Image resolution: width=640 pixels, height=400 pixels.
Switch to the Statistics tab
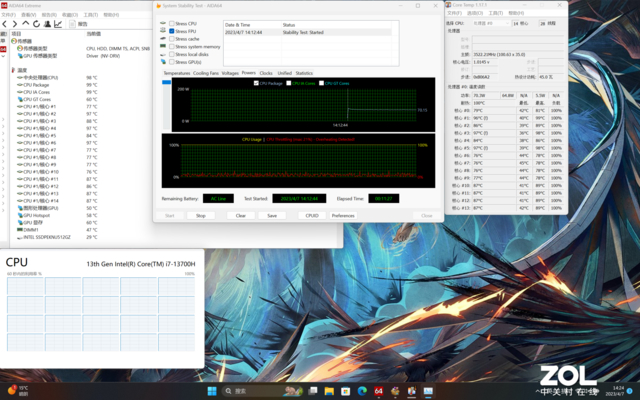[304, 73]
